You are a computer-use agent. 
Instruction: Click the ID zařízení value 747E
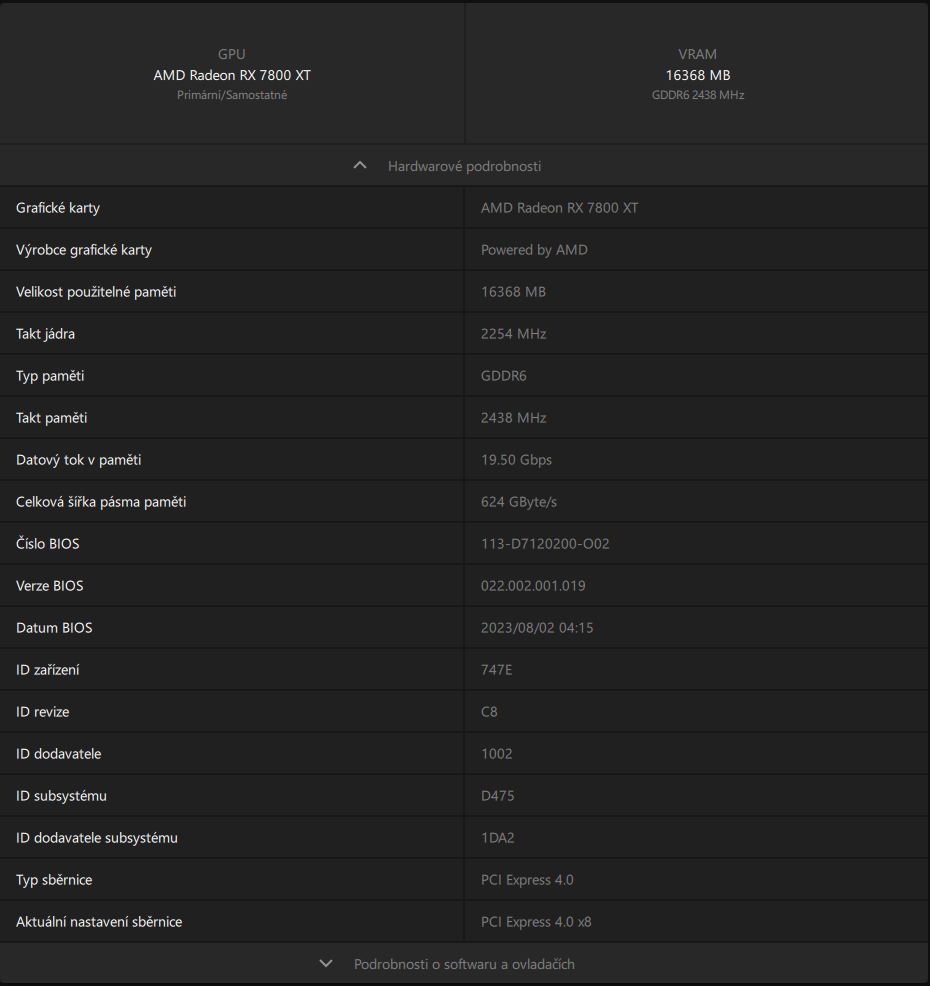click(496, 670)
